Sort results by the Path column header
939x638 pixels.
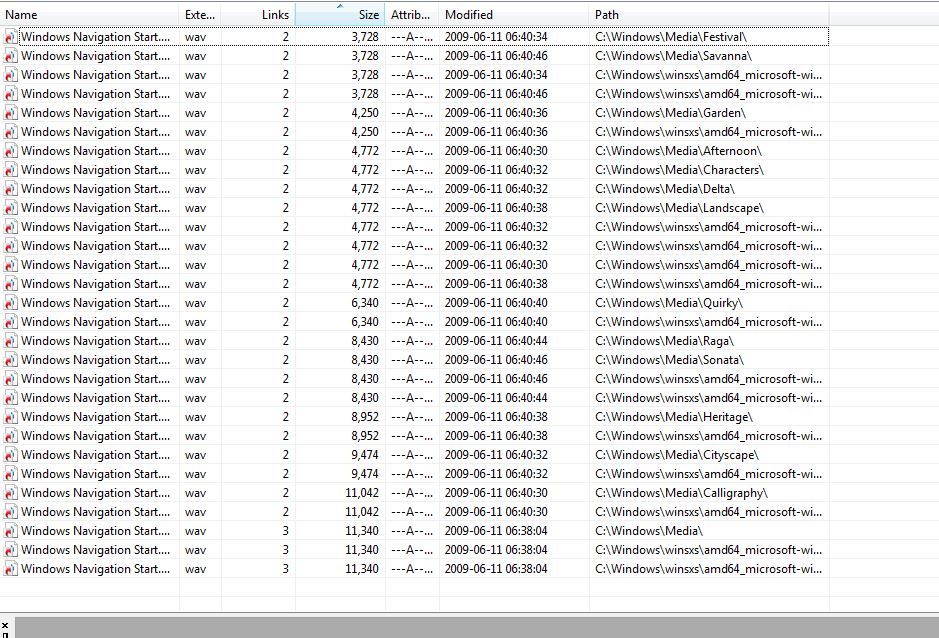(709, 15)
